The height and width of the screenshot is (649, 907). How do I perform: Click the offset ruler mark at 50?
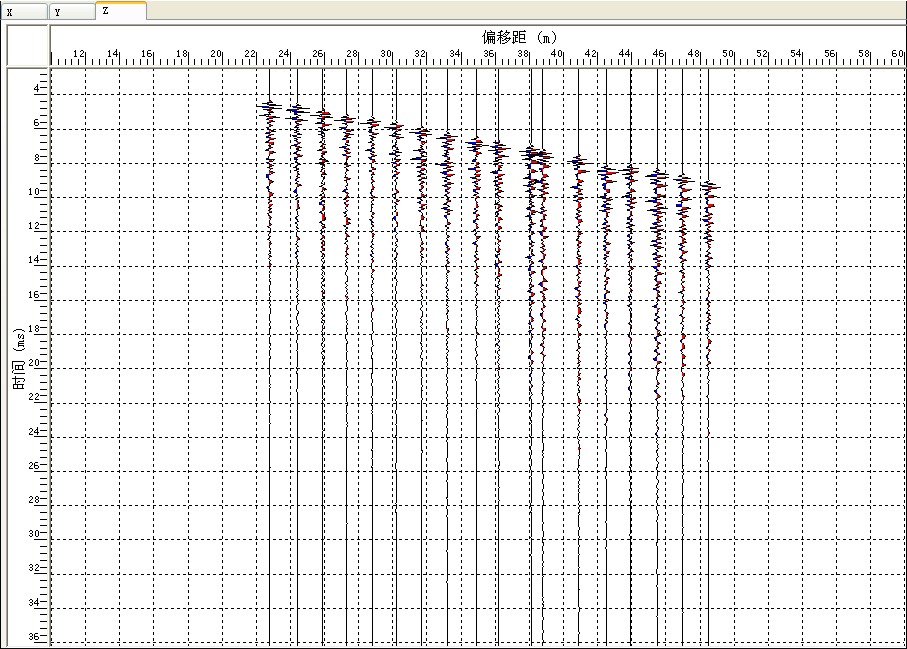pos(727,54)
